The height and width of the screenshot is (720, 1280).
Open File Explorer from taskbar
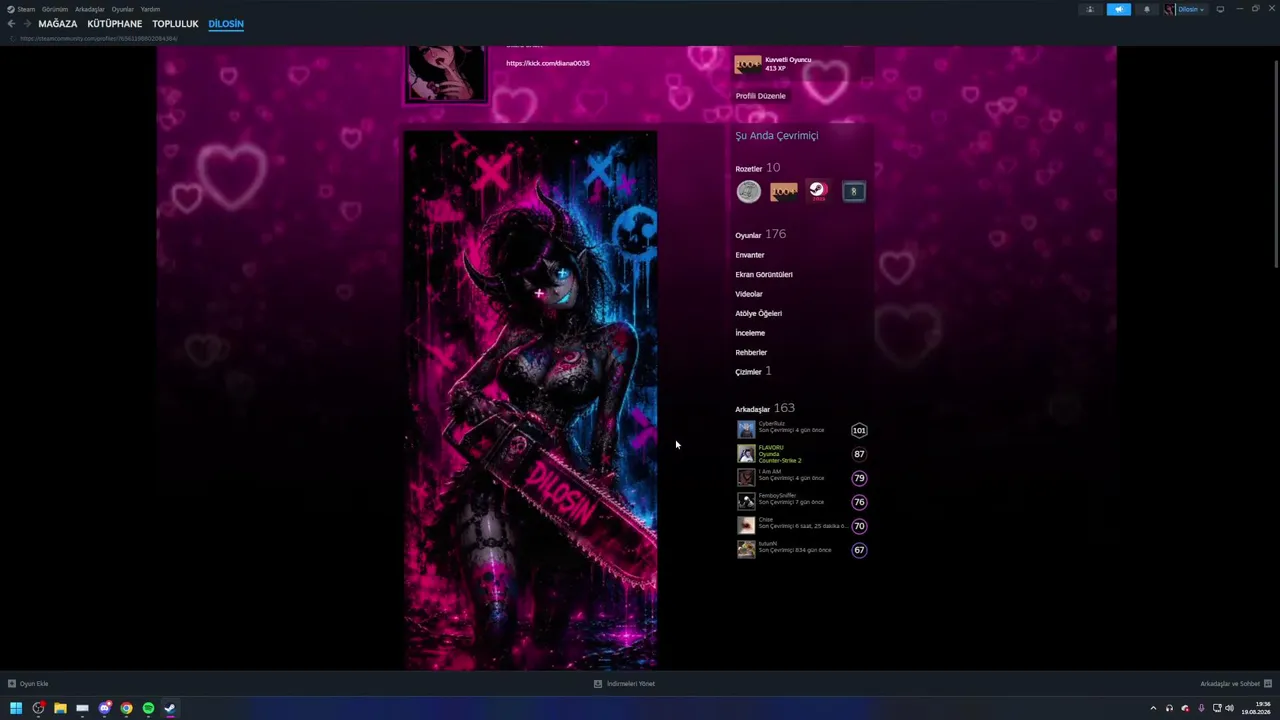(x=60, y=708)
